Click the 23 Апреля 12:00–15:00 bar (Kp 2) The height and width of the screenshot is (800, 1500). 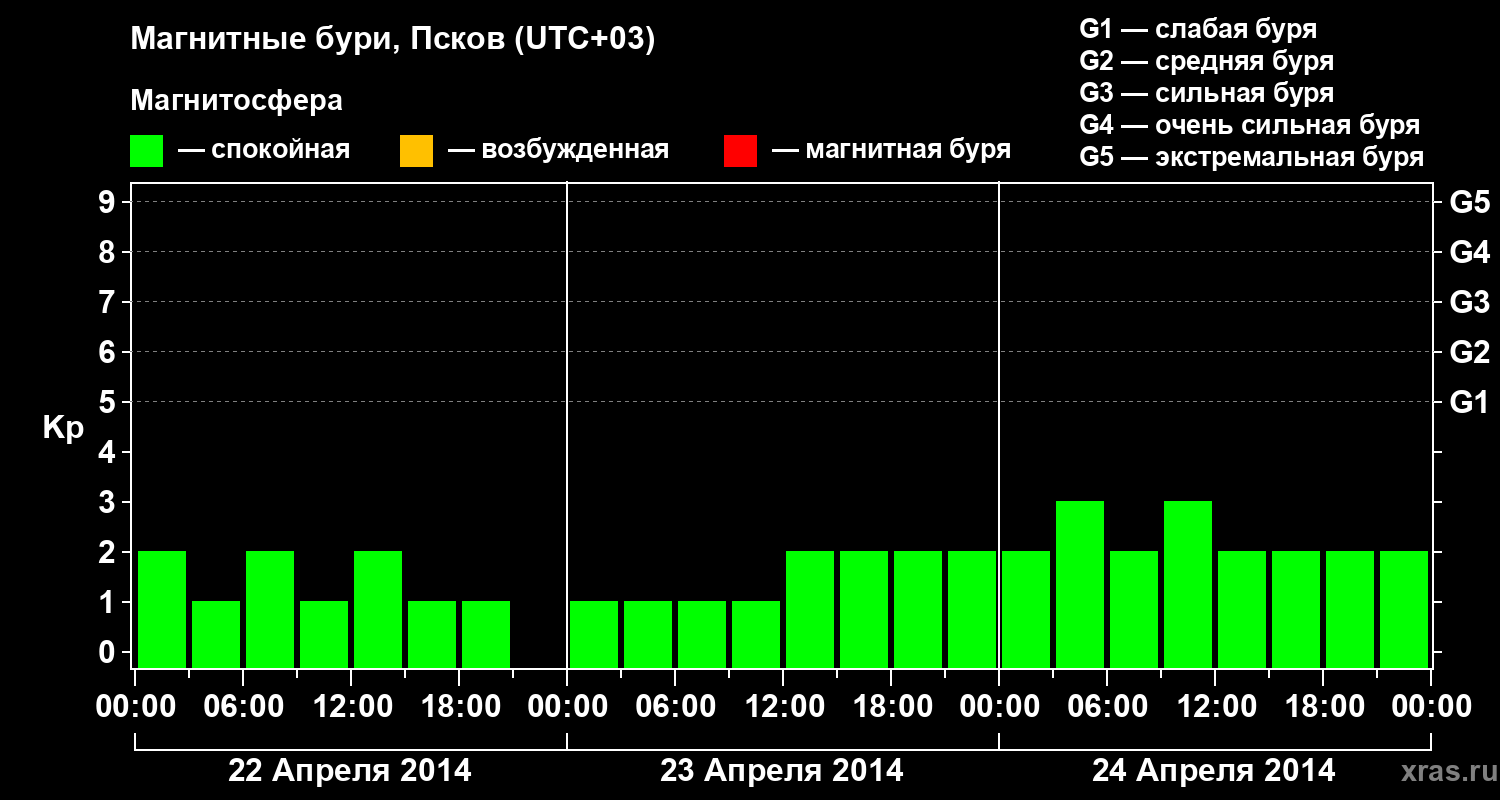(x=810, y=609)
